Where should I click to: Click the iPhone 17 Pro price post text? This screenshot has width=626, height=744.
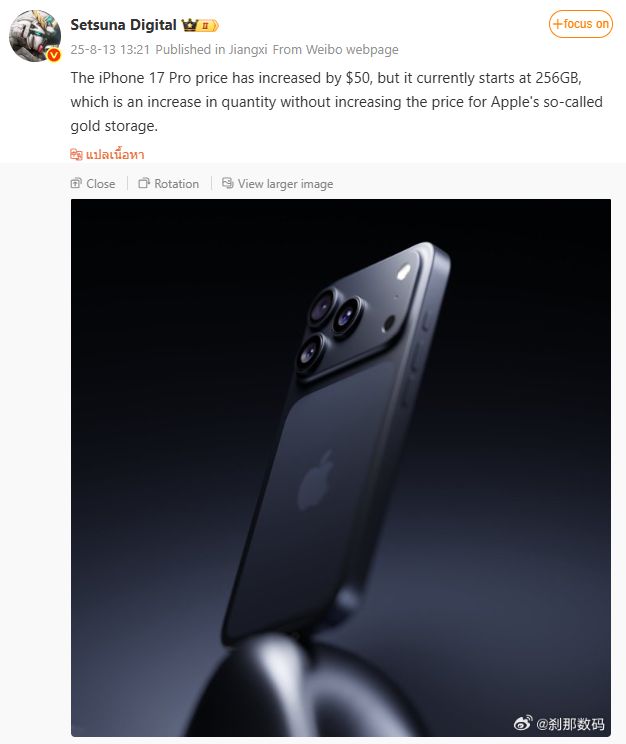[x=336, y=102]
